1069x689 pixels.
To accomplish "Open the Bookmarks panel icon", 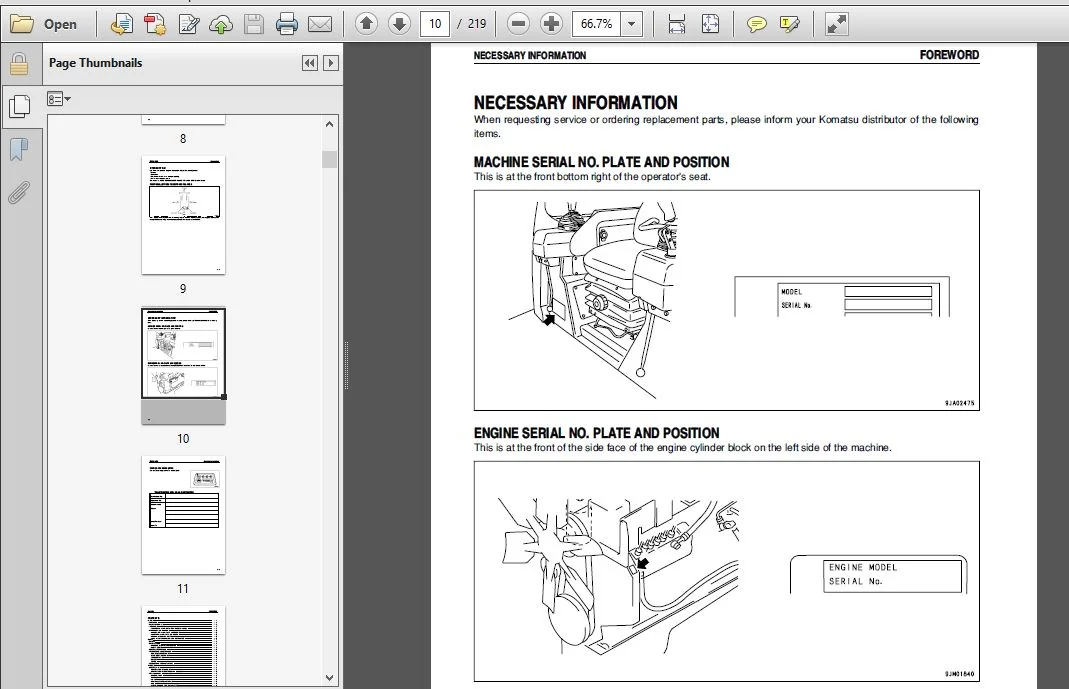I will (19, 149).
